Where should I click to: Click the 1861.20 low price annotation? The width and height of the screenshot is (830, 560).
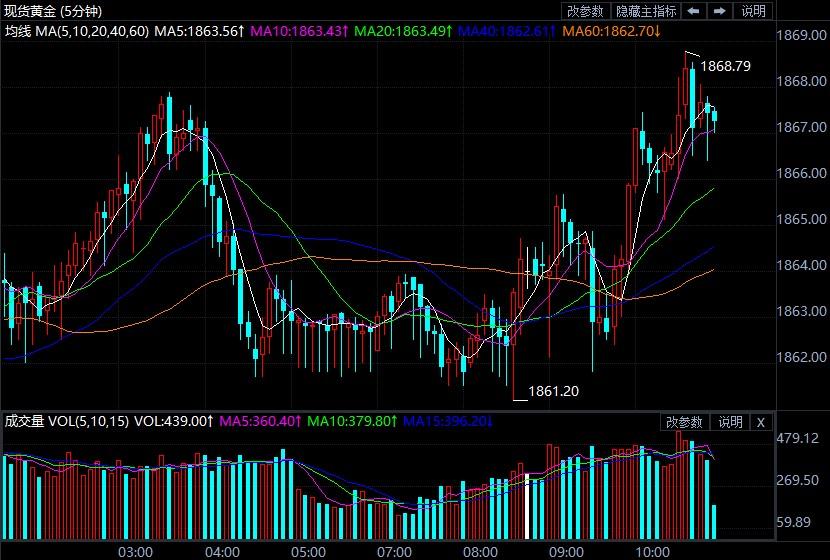coord(553,391)
